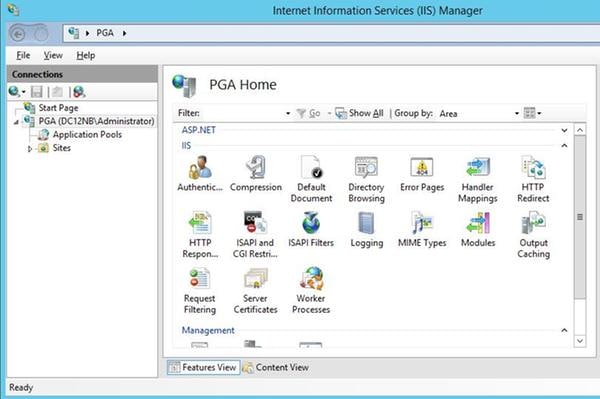Click scrollbar down arrow in features pane

pyautogui.click(x=580, y=341)
